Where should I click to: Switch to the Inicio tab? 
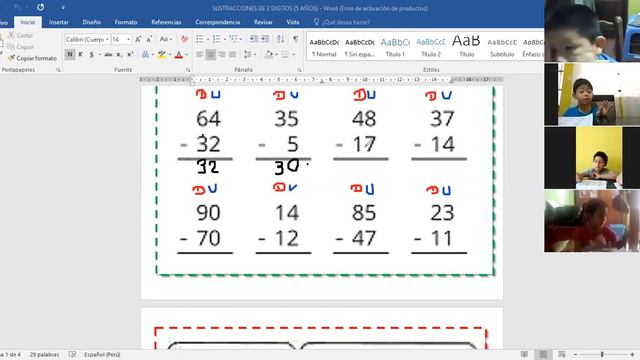(x=28, y=22)
